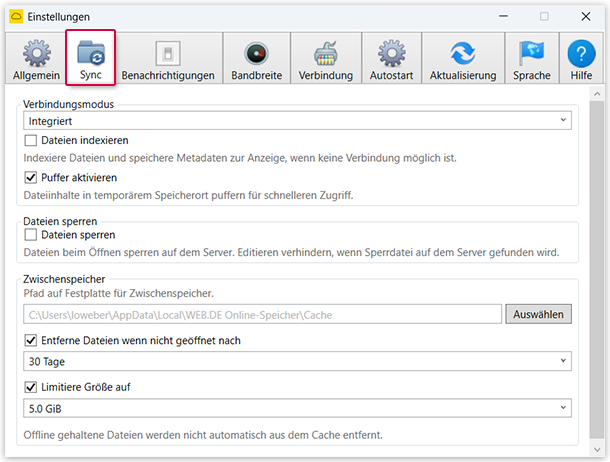Select the Sprache flag tab
Viewport: 610px width, 462px height.
(532, 58)
